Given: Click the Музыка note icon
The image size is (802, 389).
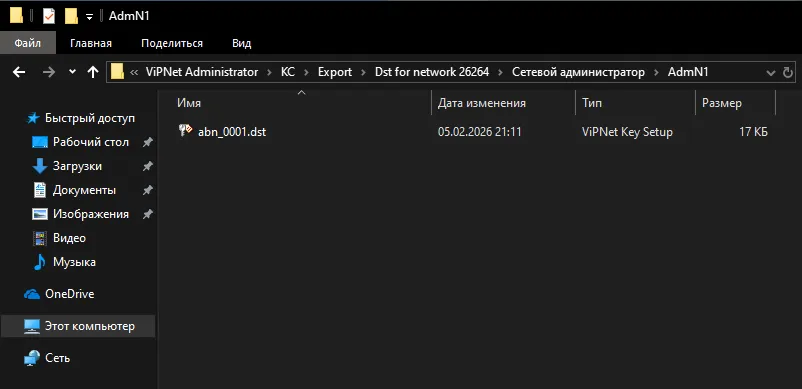Looking at the screenshot, I should (x=39, y=262).
